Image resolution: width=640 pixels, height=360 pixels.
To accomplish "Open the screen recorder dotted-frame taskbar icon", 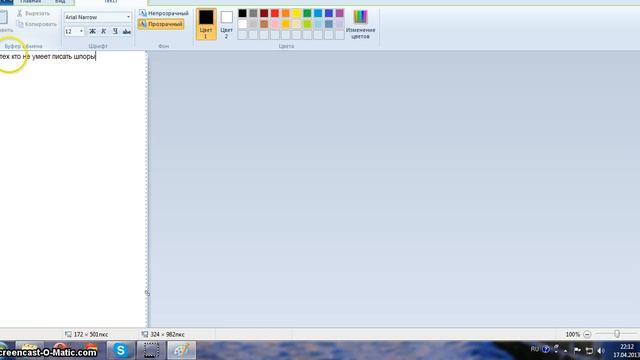I will tap(151, 351).
